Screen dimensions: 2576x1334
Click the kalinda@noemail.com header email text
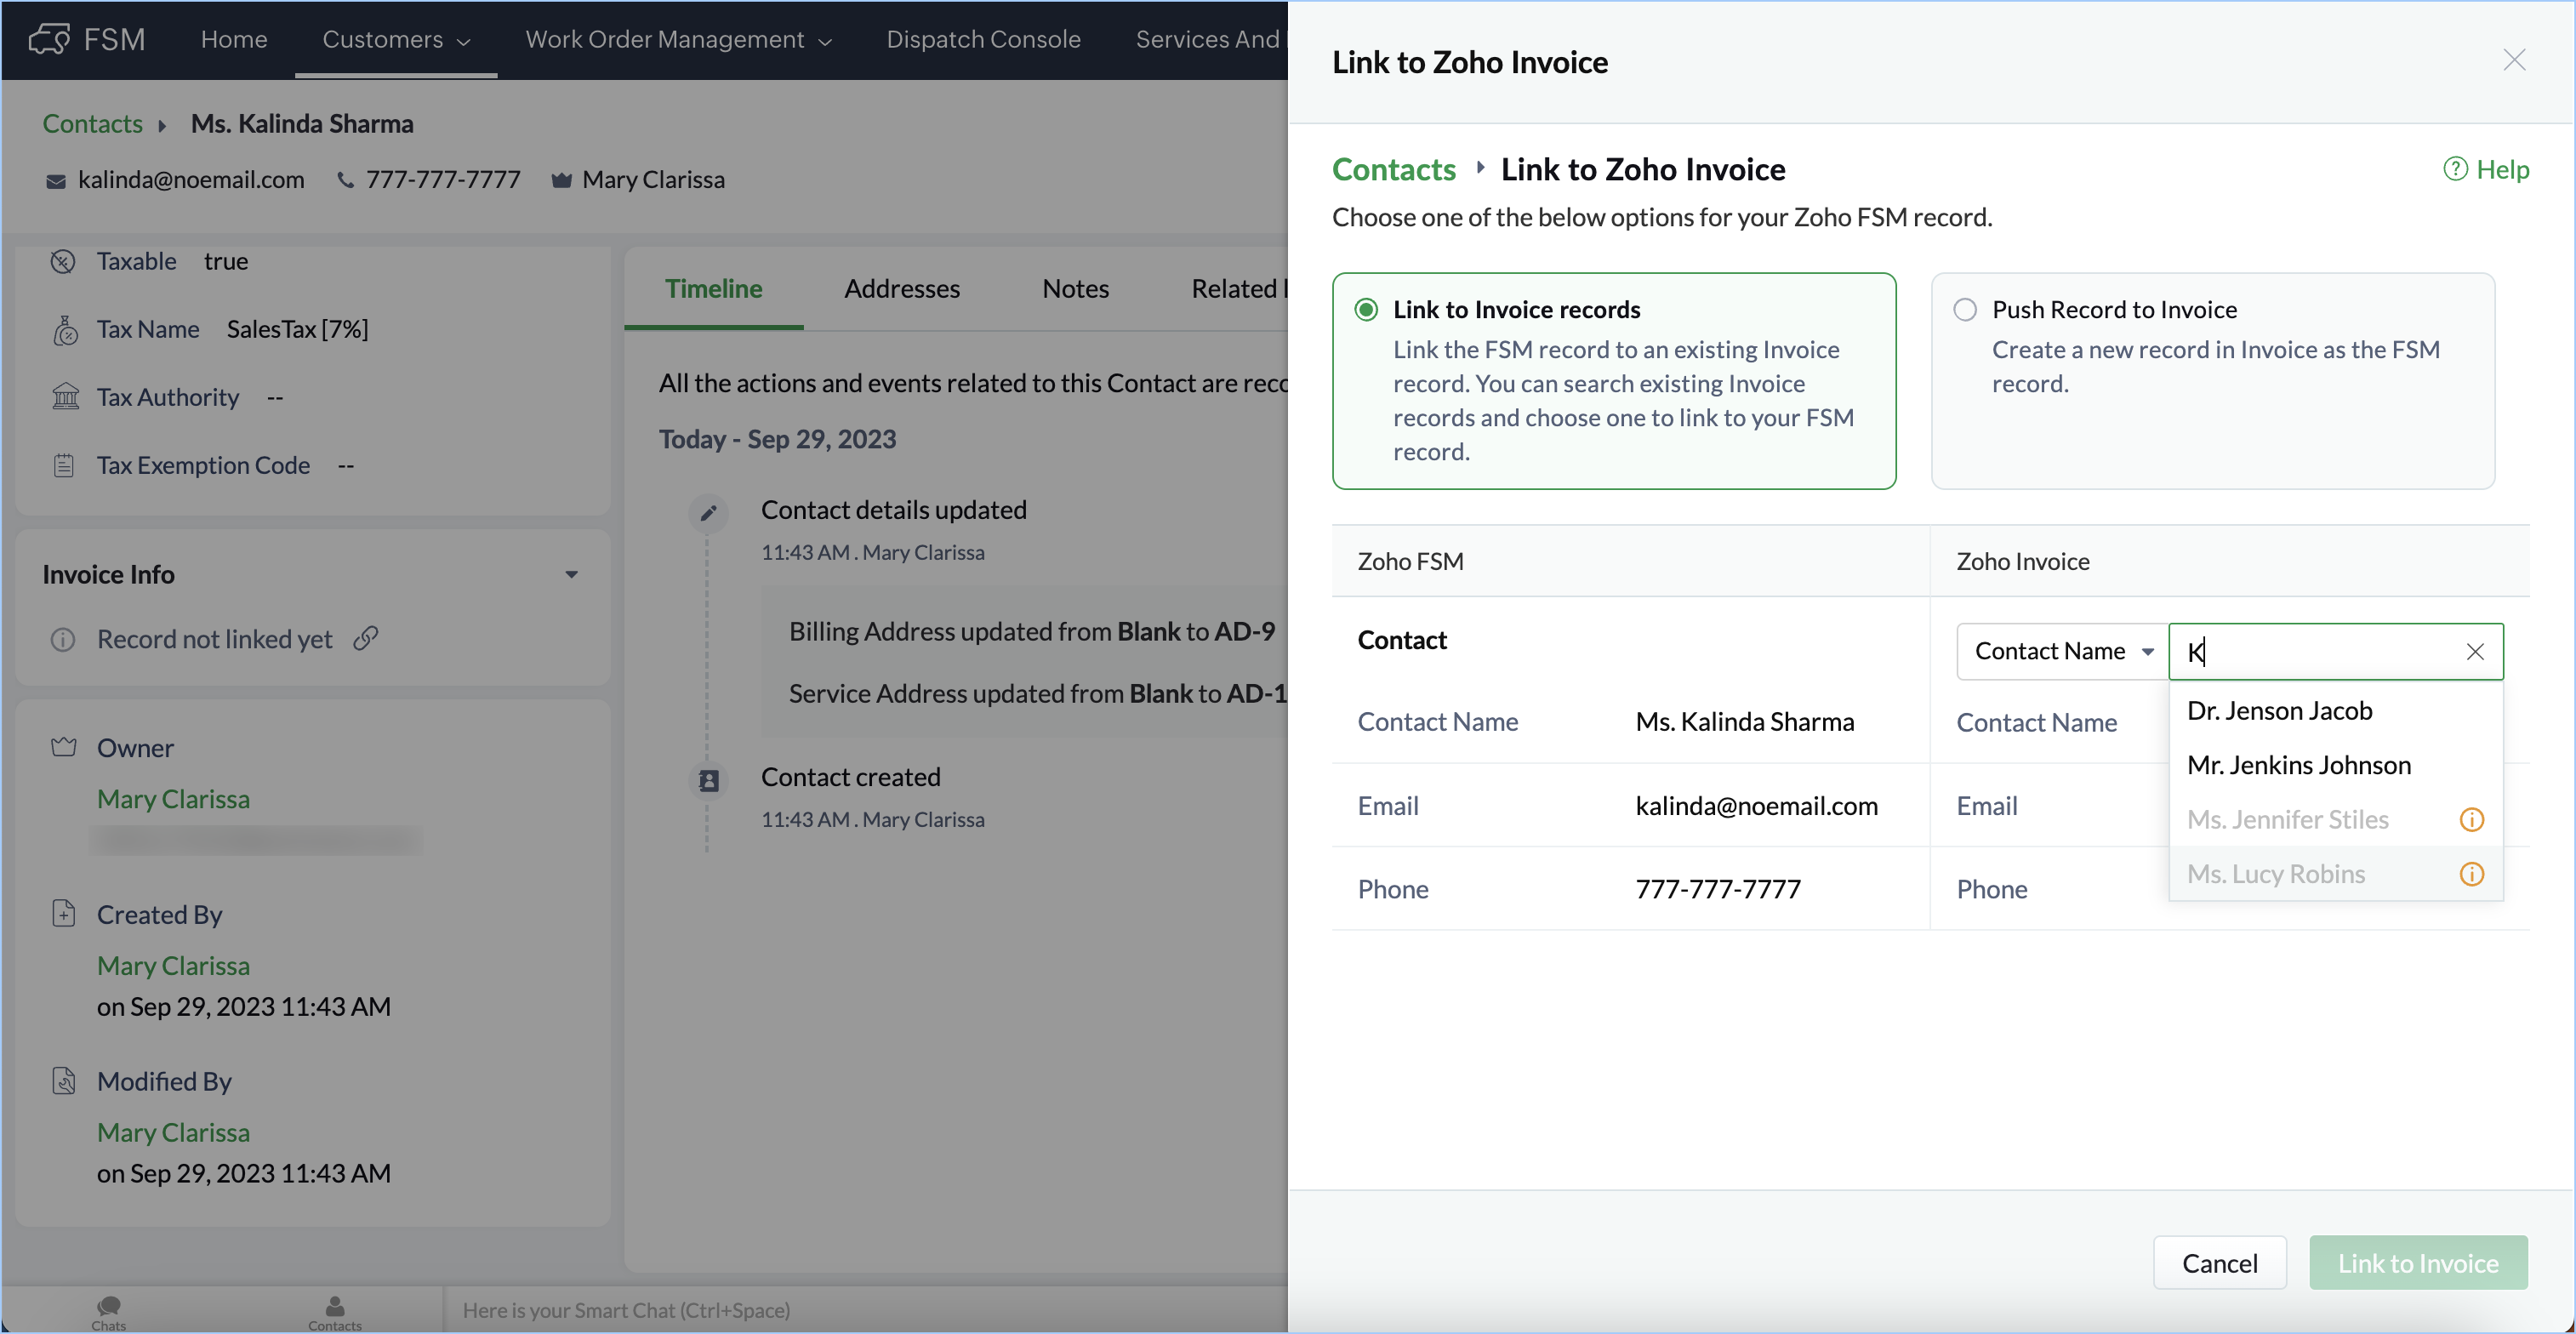click(191, 180)
